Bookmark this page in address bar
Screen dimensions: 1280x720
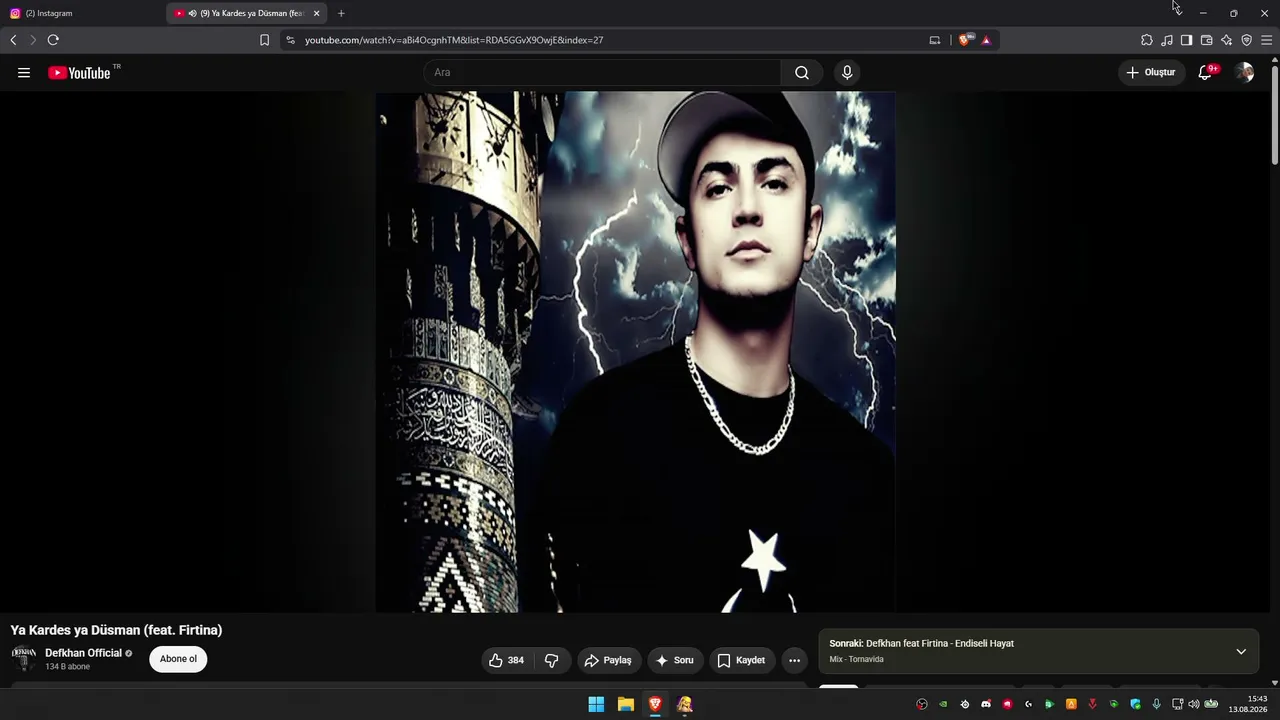[264, 40]
